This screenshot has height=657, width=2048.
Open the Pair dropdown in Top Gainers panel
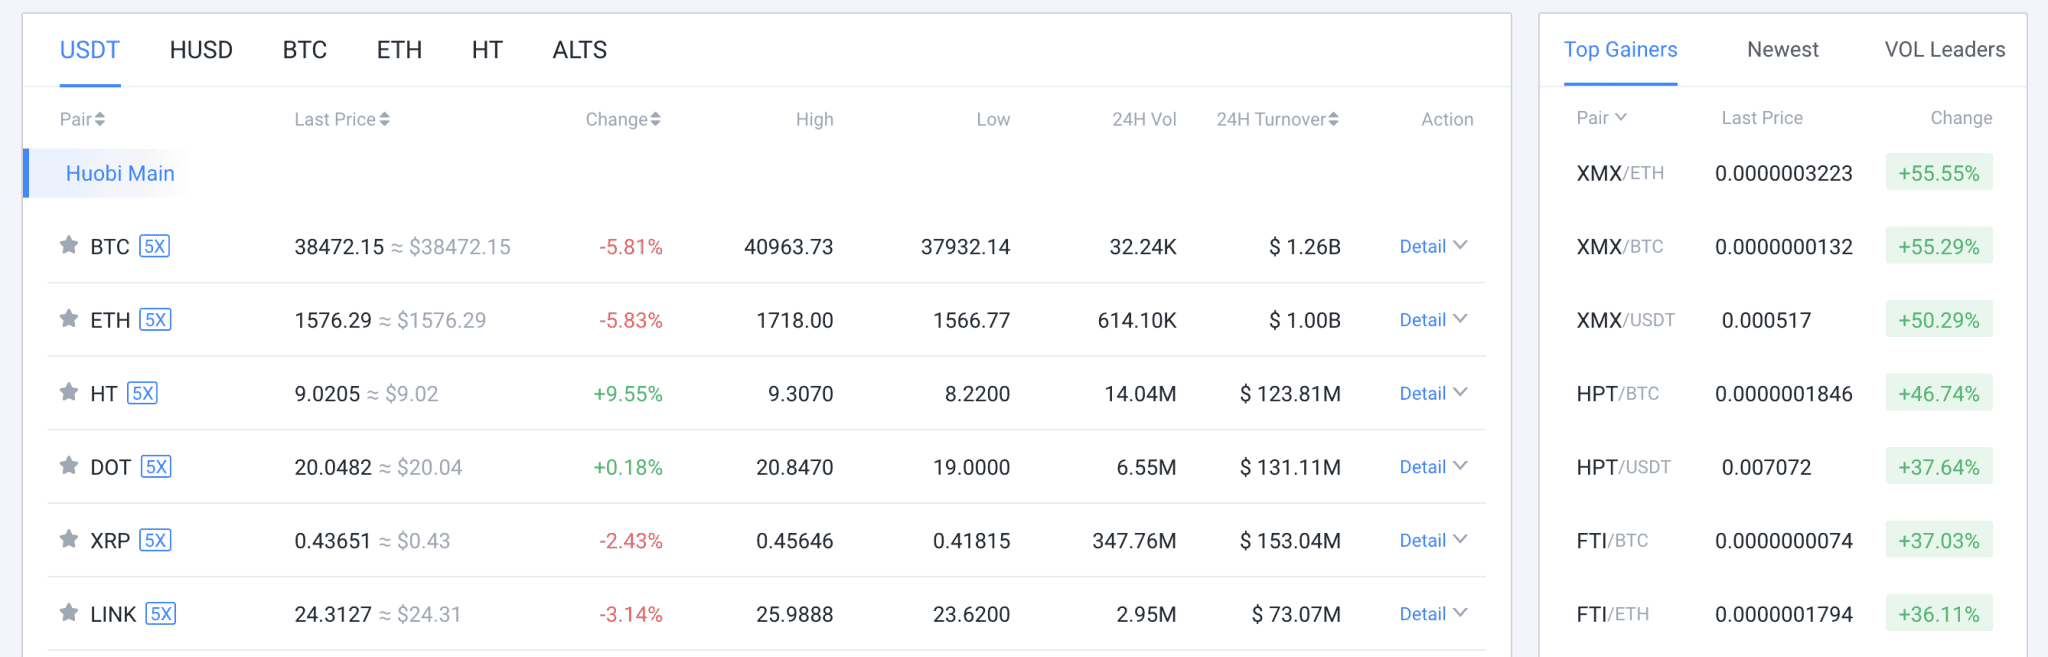(x=1602, y=118)
